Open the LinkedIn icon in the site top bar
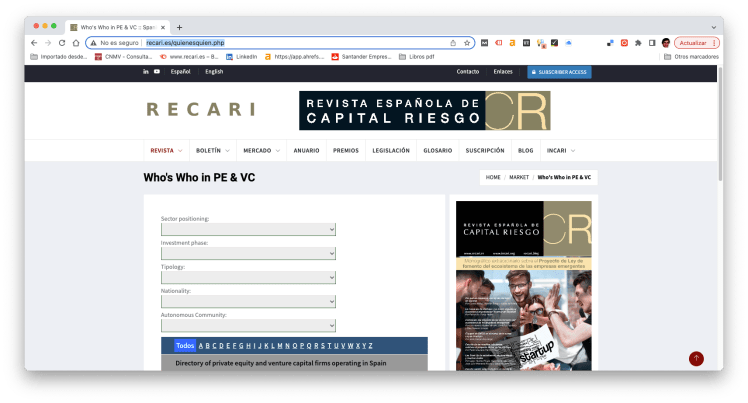 (x=146, y=72)
